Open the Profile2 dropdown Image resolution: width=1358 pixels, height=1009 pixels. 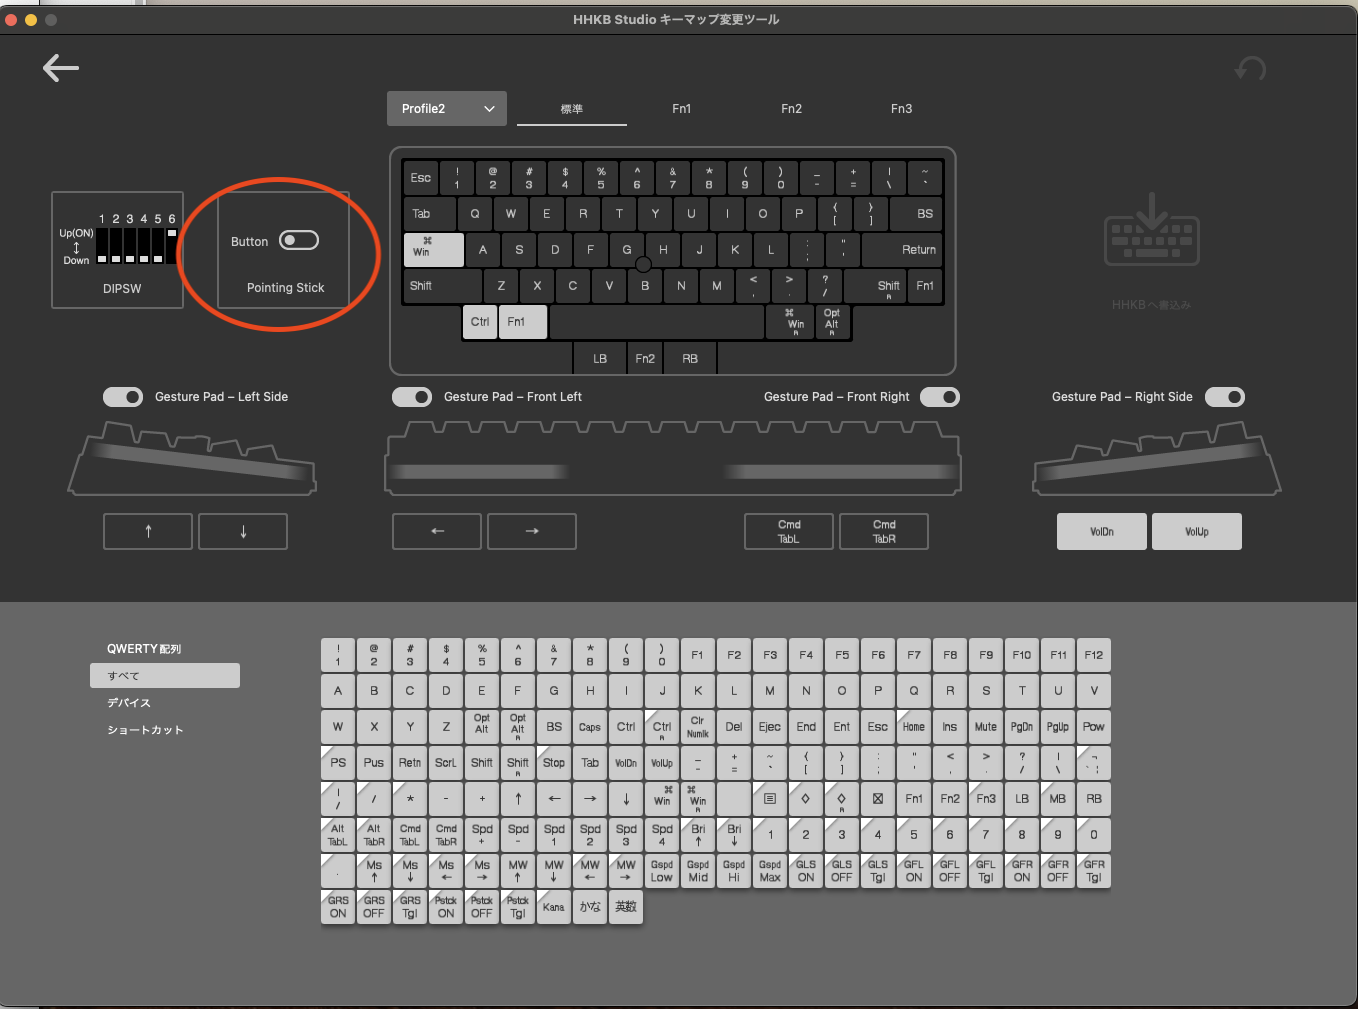pos(447,108)
